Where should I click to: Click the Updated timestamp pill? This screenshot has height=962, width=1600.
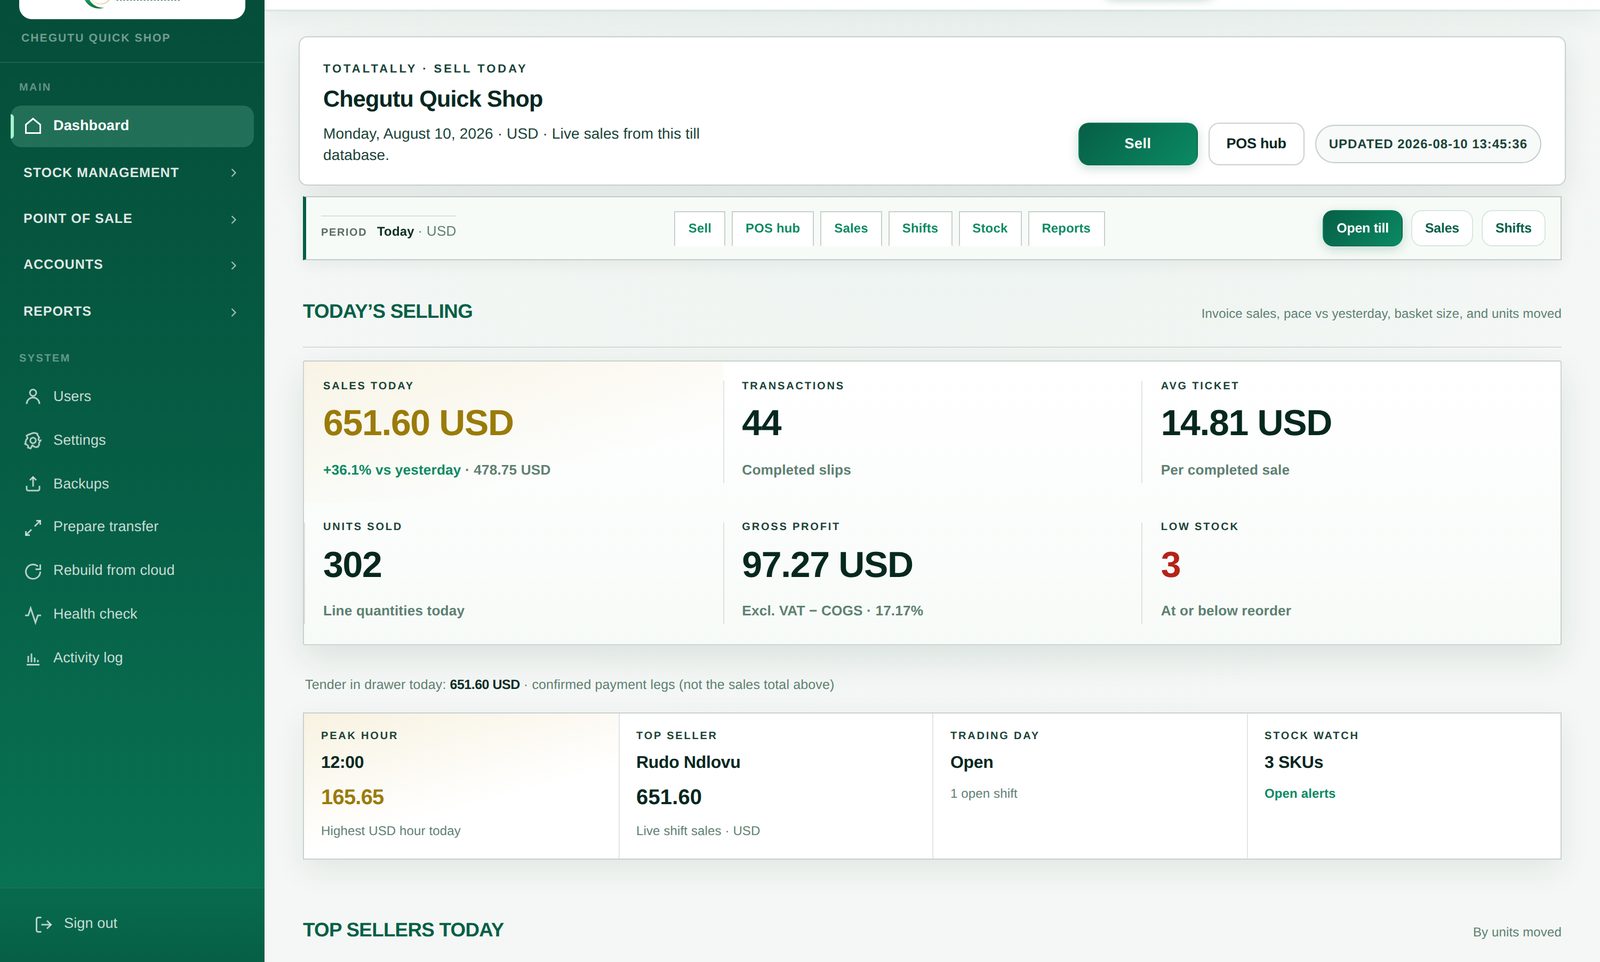point(1428,144)
